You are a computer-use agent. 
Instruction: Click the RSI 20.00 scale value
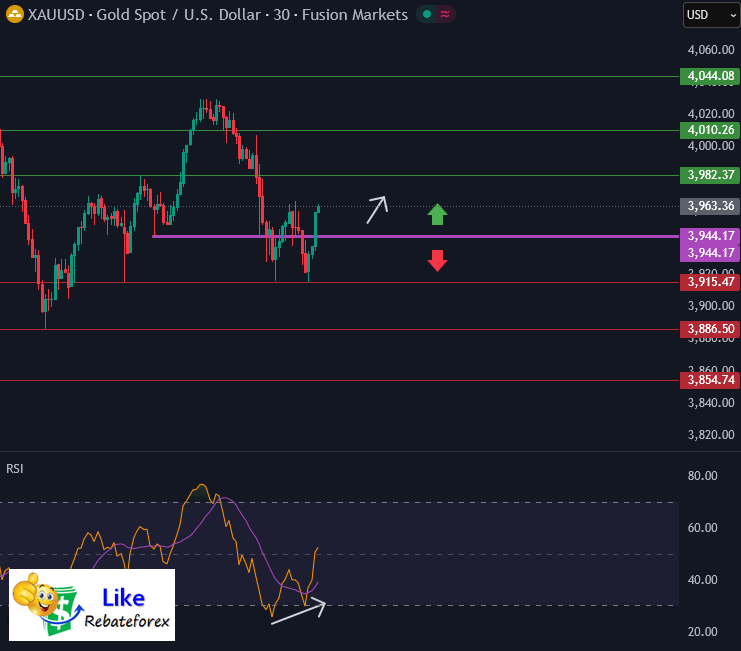(702, 632)
